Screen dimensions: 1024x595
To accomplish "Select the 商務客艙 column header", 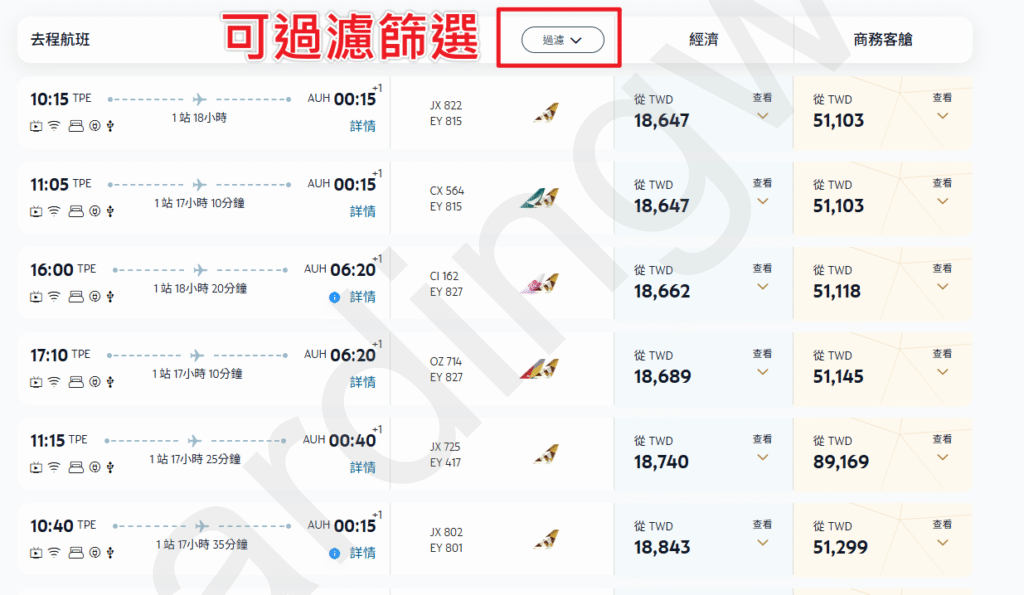I will click(x=882, y=39).
